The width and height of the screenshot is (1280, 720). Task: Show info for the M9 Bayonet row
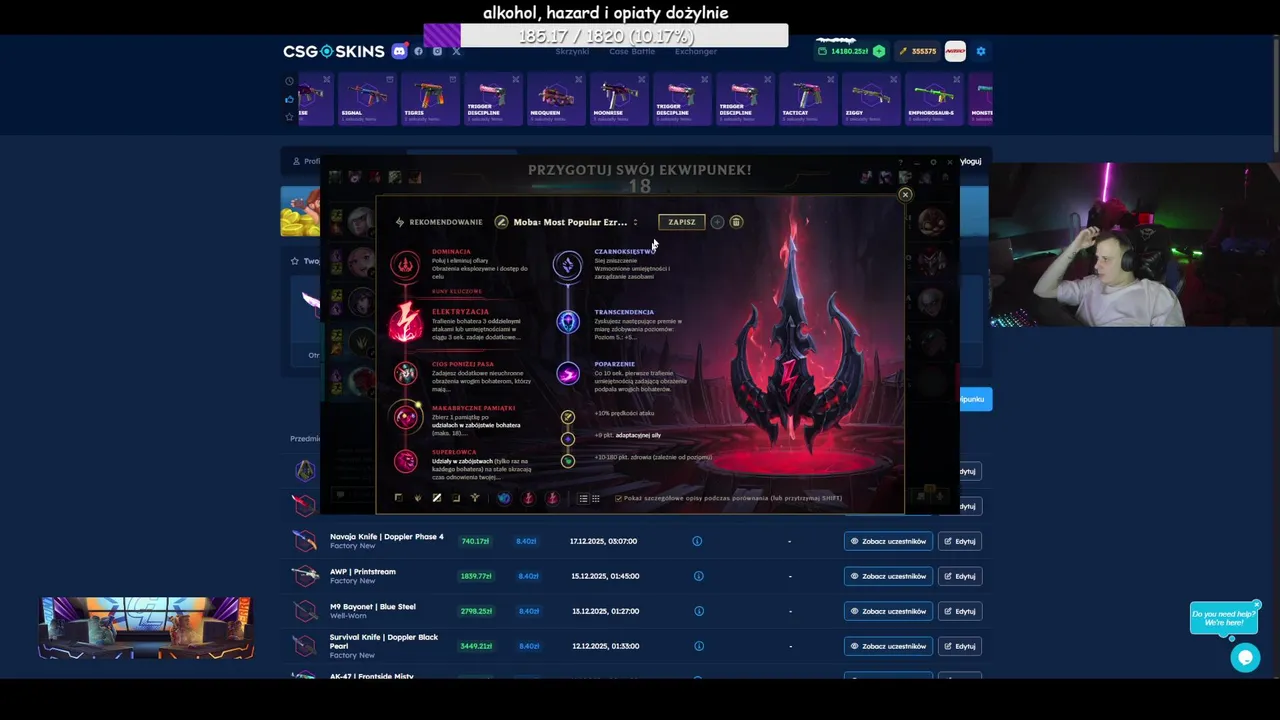(x=698, y=611)
